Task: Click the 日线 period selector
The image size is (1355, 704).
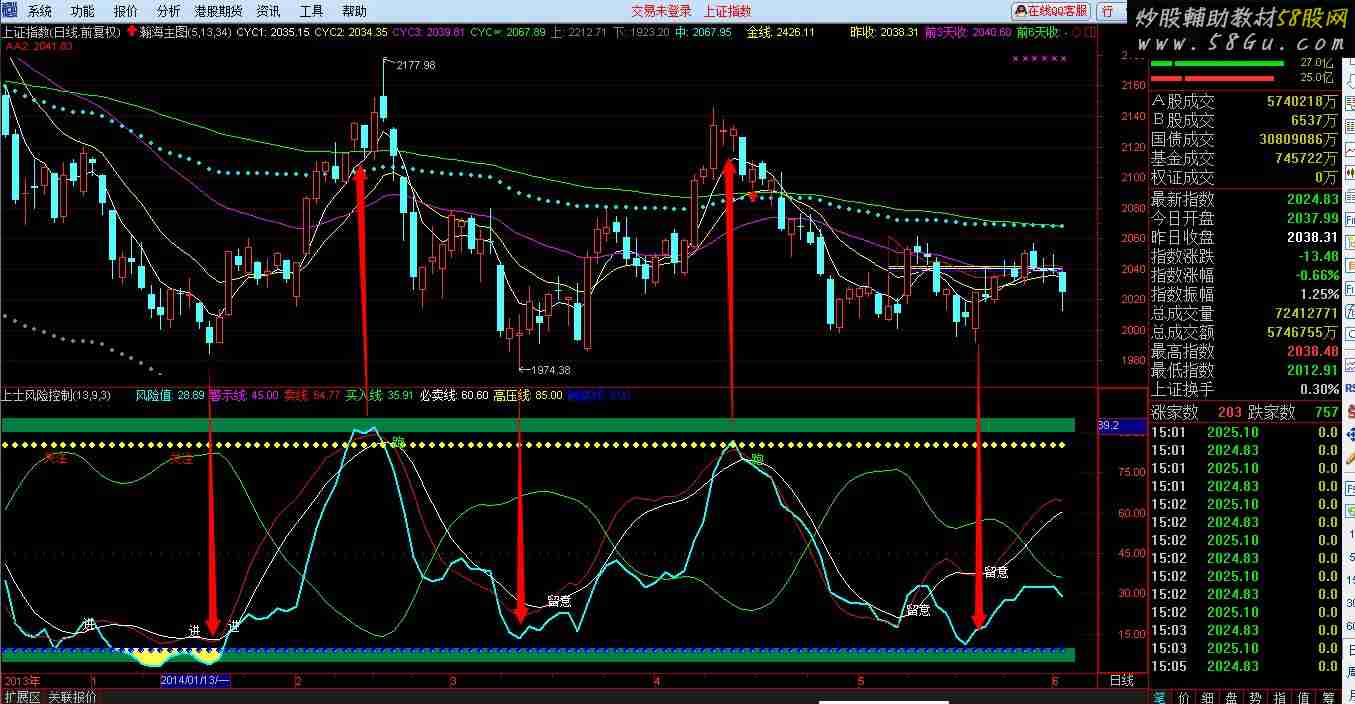Action: click(1121, 681)
